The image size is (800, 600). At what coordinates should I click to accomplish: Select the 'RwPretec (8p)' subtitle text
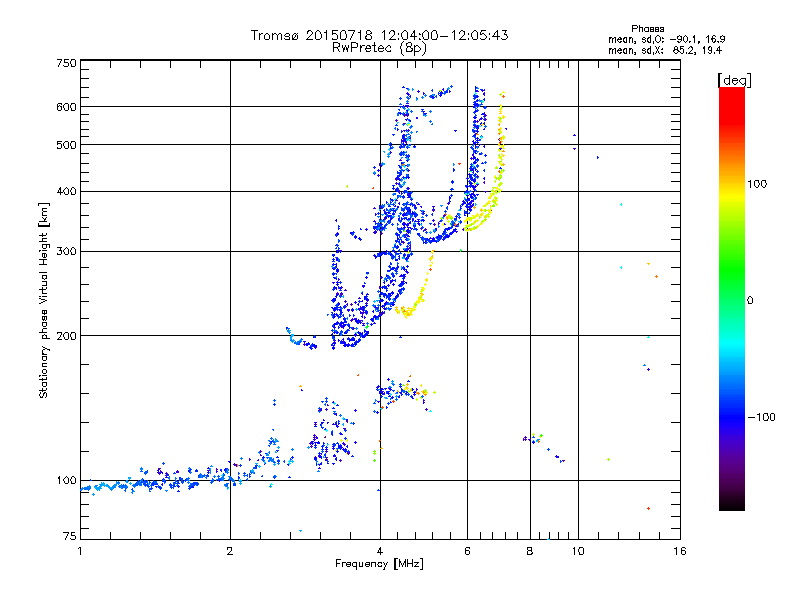click(379, 48)
